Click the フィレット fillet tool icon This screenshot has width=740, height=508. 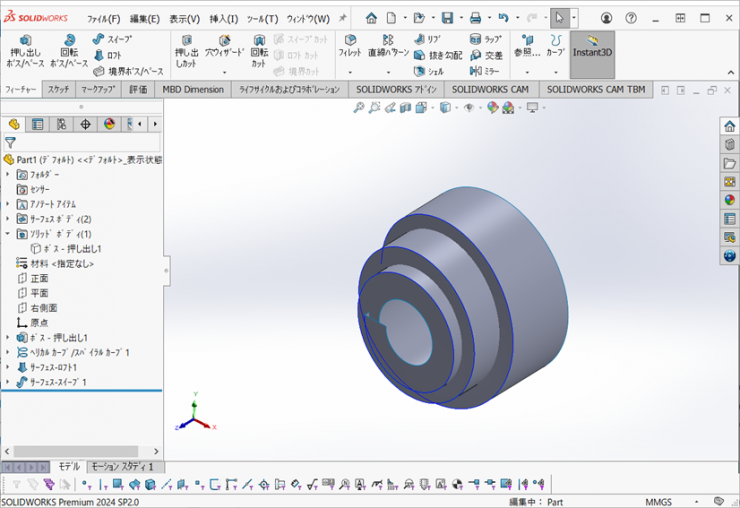click(350, 40)
